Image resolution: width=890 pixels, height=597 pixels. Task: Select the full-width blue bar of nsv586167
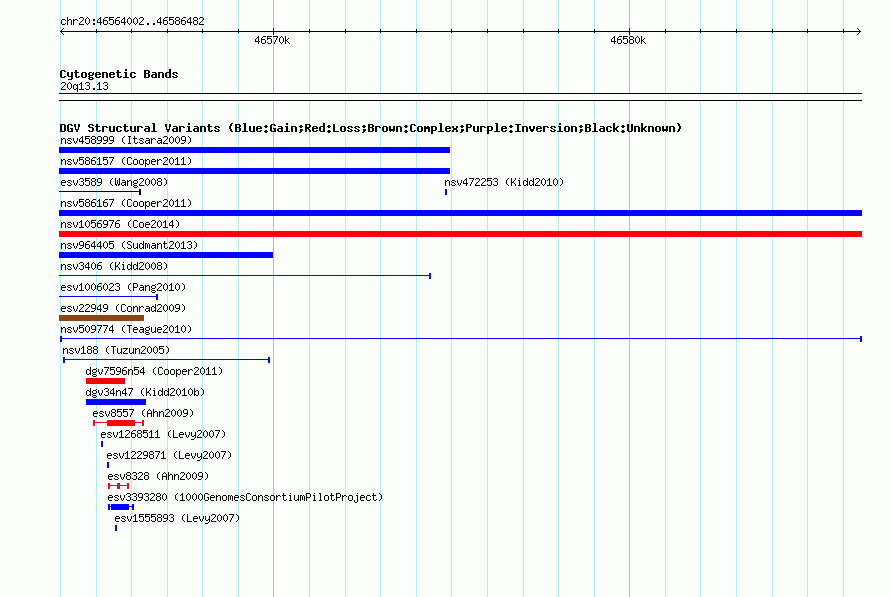pos(460,213)
